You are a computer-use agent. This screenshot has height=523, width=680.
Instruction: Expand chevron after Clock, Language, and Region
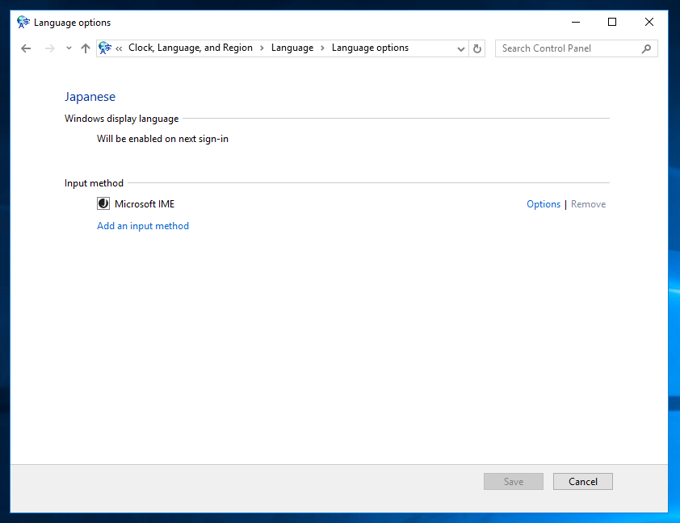[262, 48]
